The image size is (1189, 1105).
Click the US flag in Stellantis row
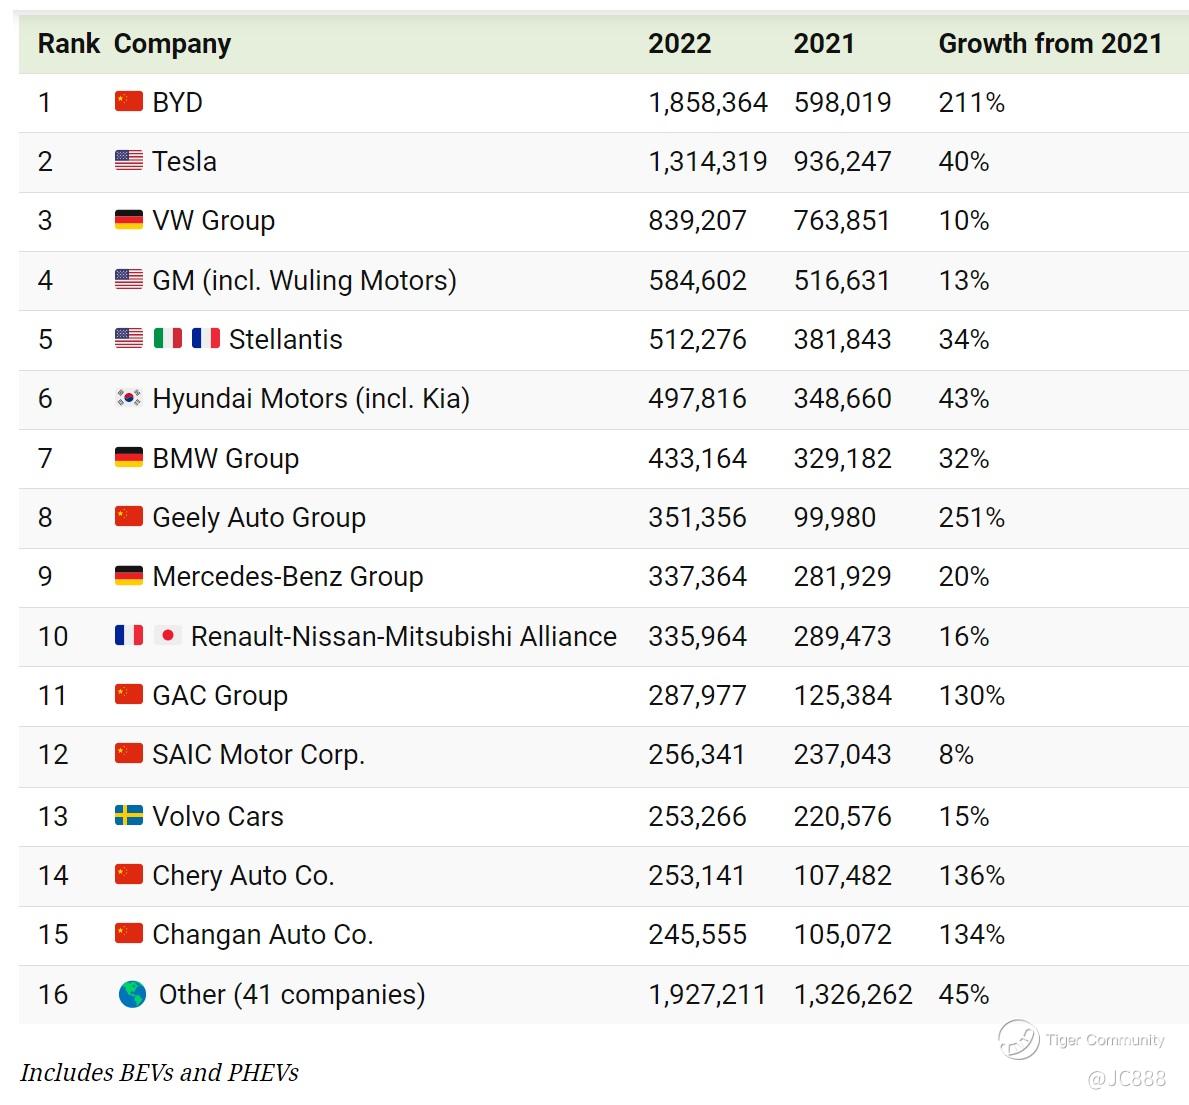pyautogui.click(x=128, y=338)
